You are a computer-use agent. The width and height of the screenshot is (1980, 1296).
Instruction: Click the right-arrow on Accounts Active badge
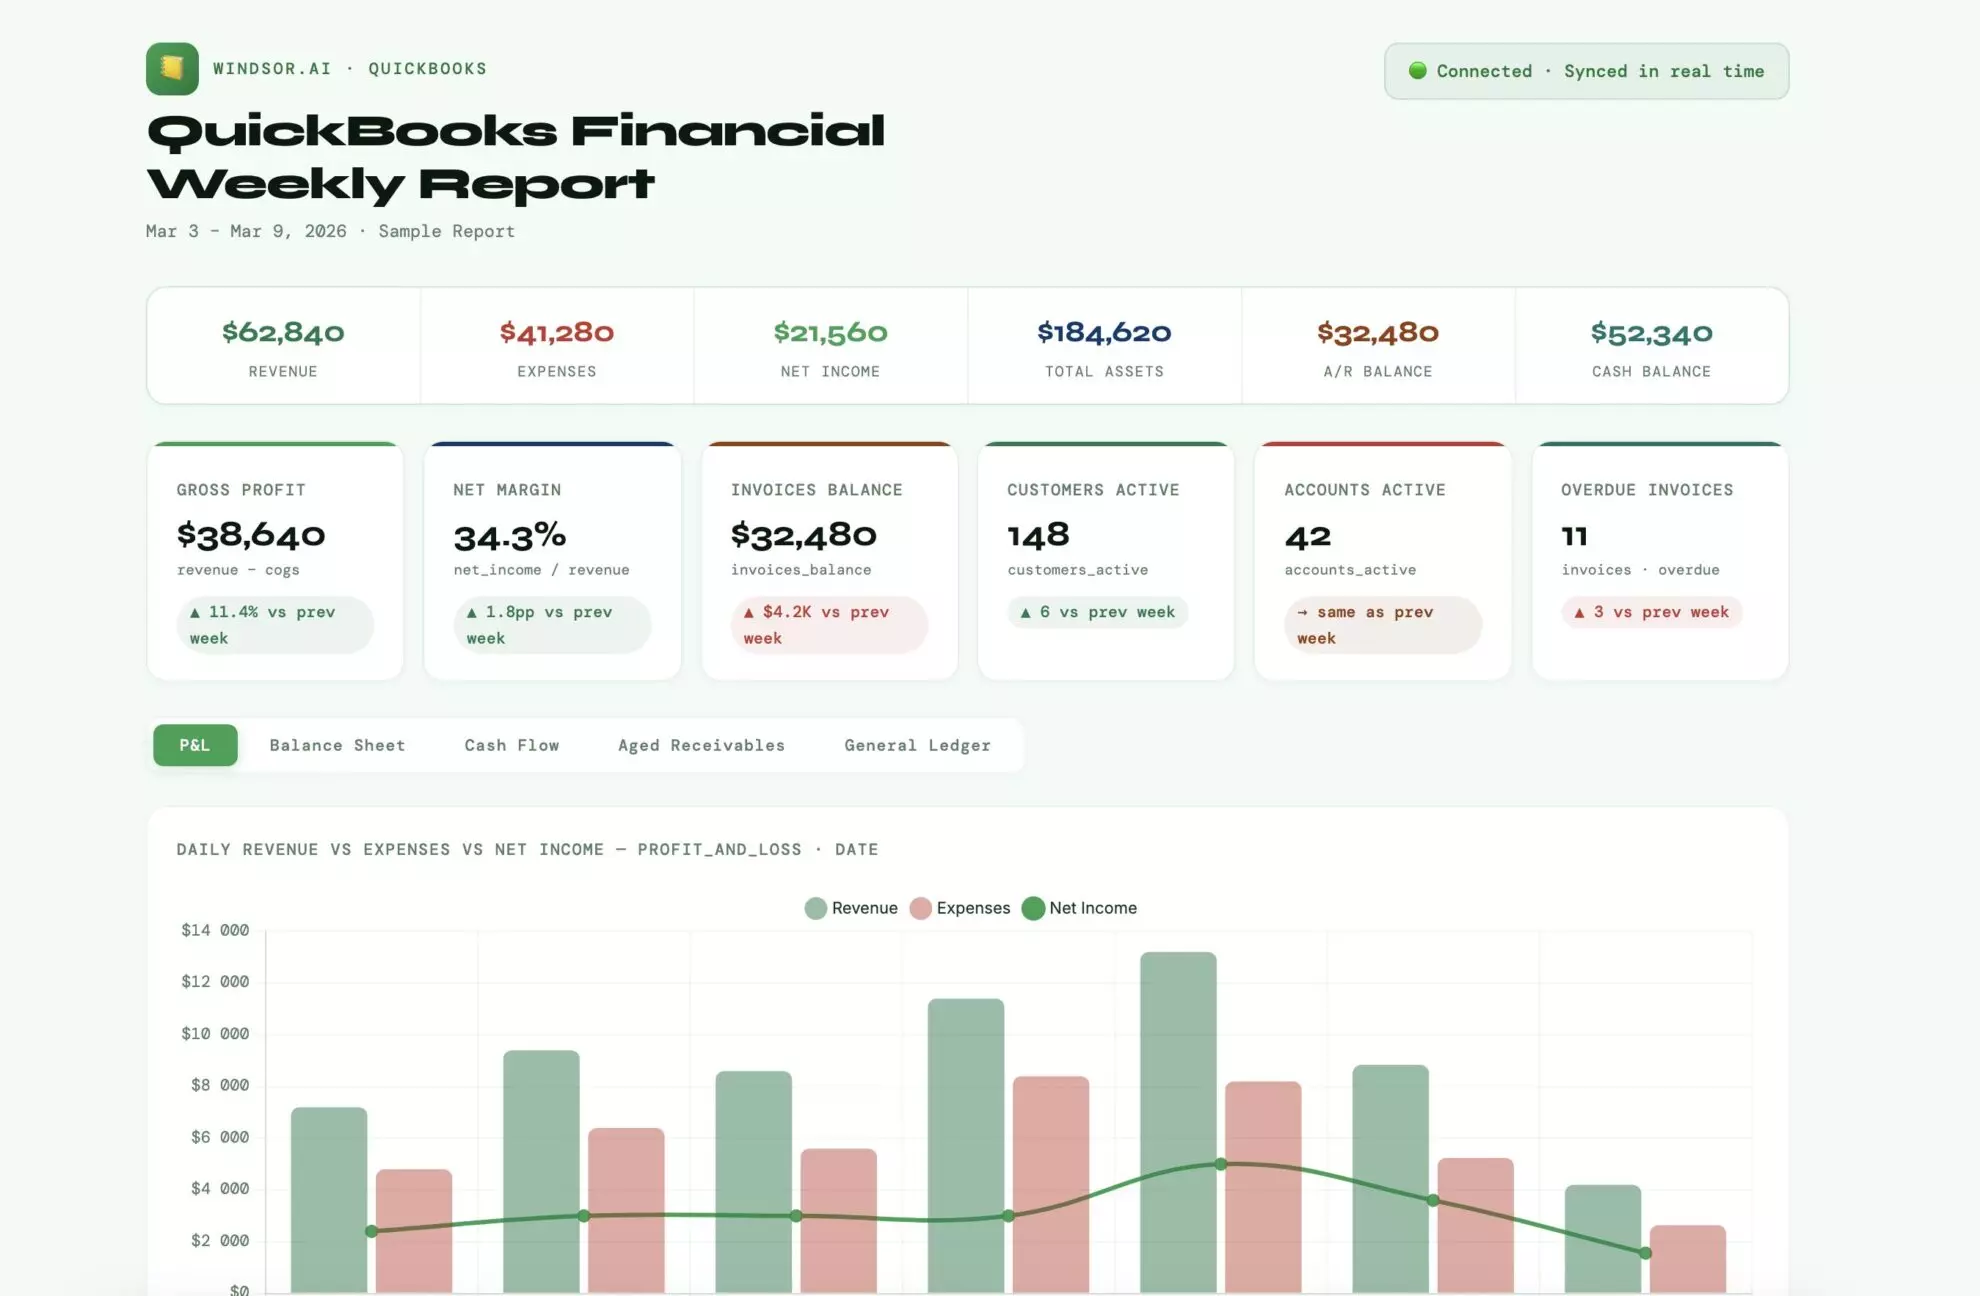tap(1303, 611)
